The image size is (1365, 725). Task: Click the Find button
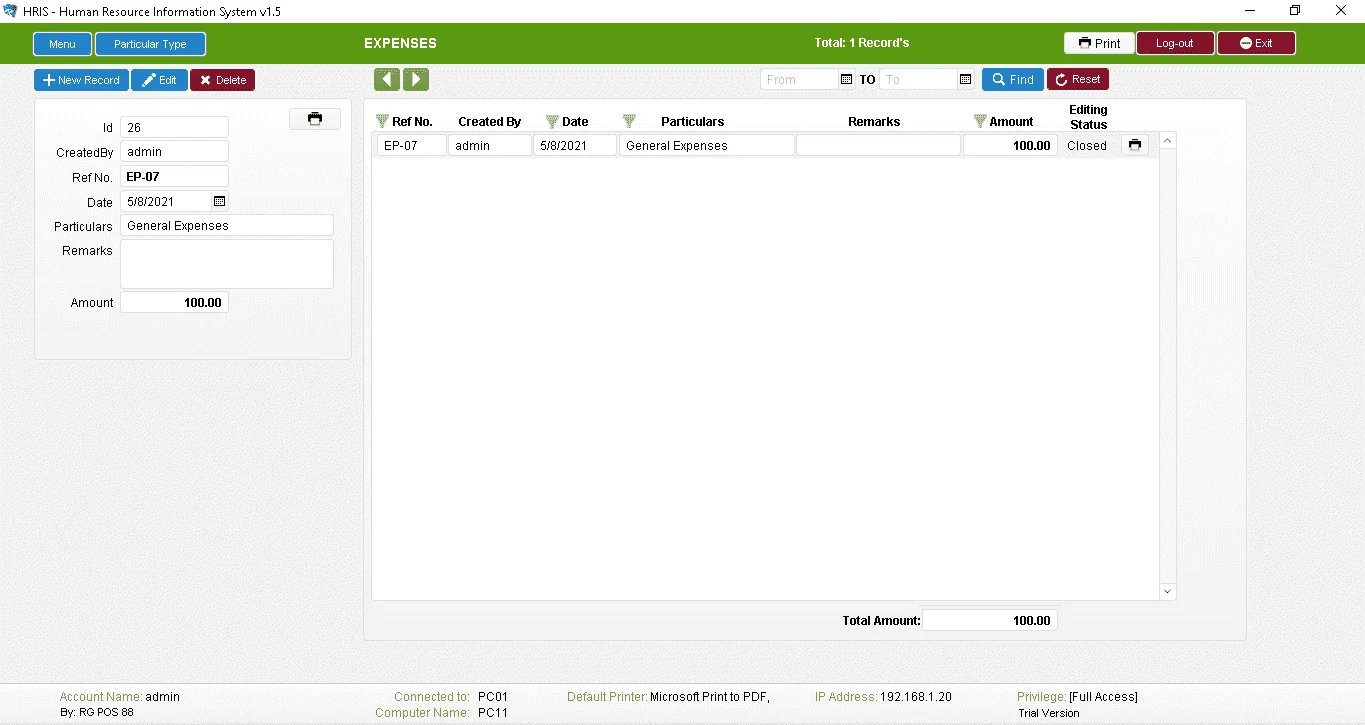click(x=1012, y=80)
